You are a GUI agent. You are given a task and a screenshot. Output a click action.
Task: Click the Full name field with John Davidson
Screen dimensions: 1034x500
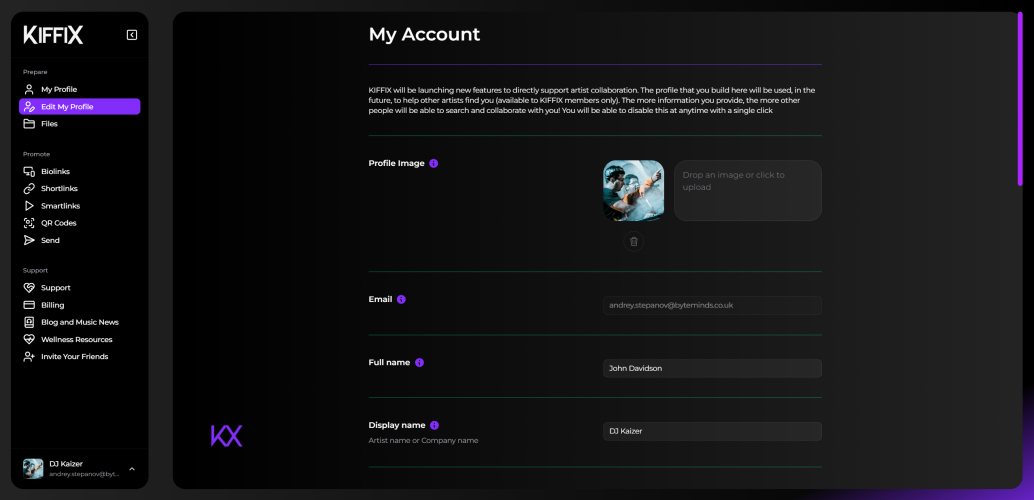coord(712,368)
